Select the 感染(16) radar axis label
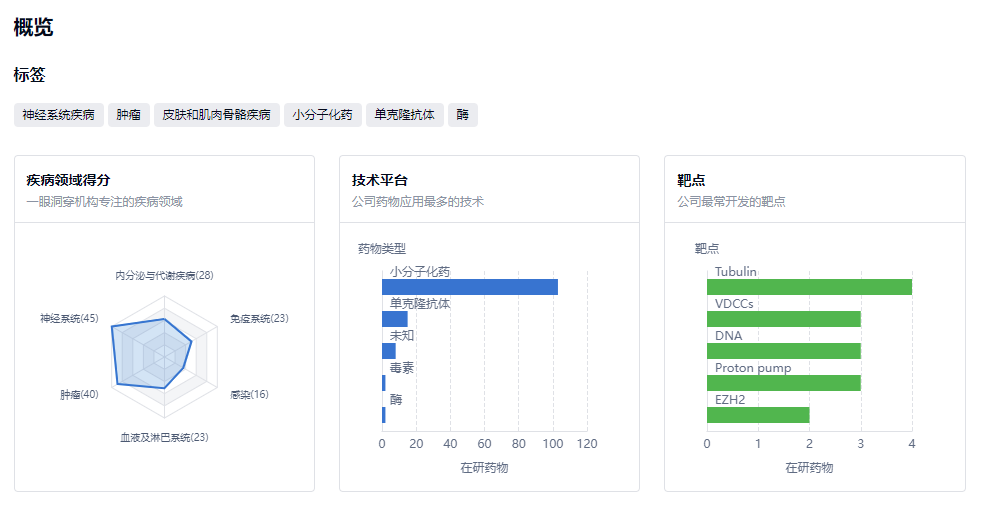 click(249, 395)
